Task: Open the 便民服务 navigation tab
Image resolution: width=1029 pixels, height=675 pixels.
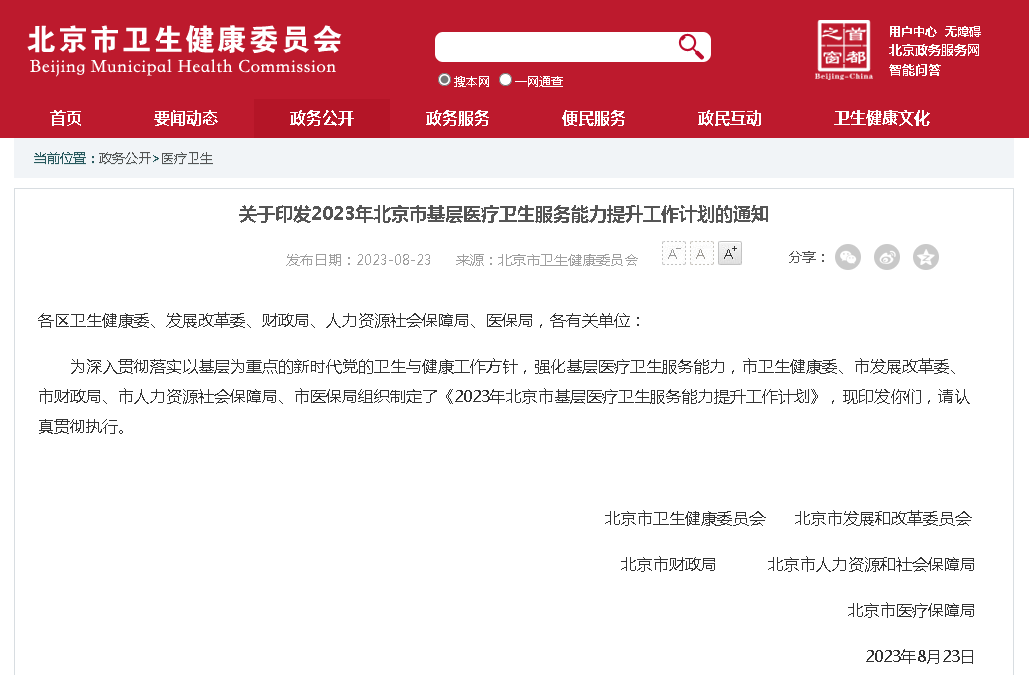Action: pyautogui.click(x=593, y=118)
